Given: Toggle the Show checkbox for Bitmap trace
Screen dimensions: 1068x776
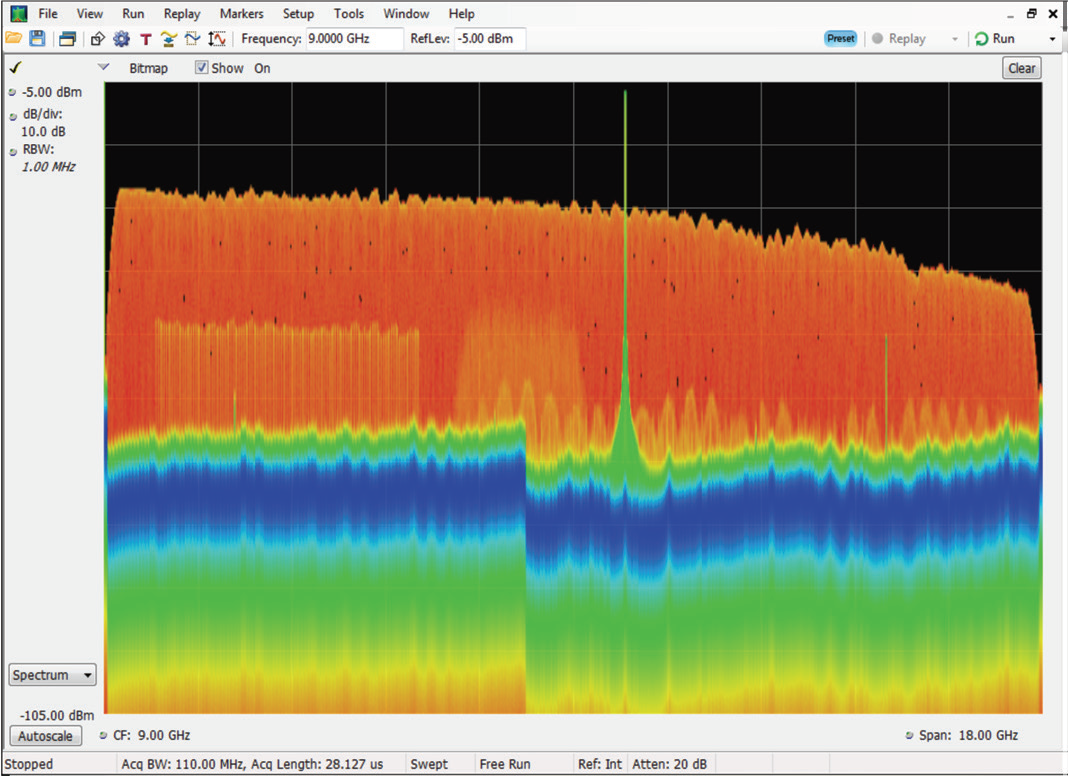Looking at the screenshot, I should tap(201, 68).
